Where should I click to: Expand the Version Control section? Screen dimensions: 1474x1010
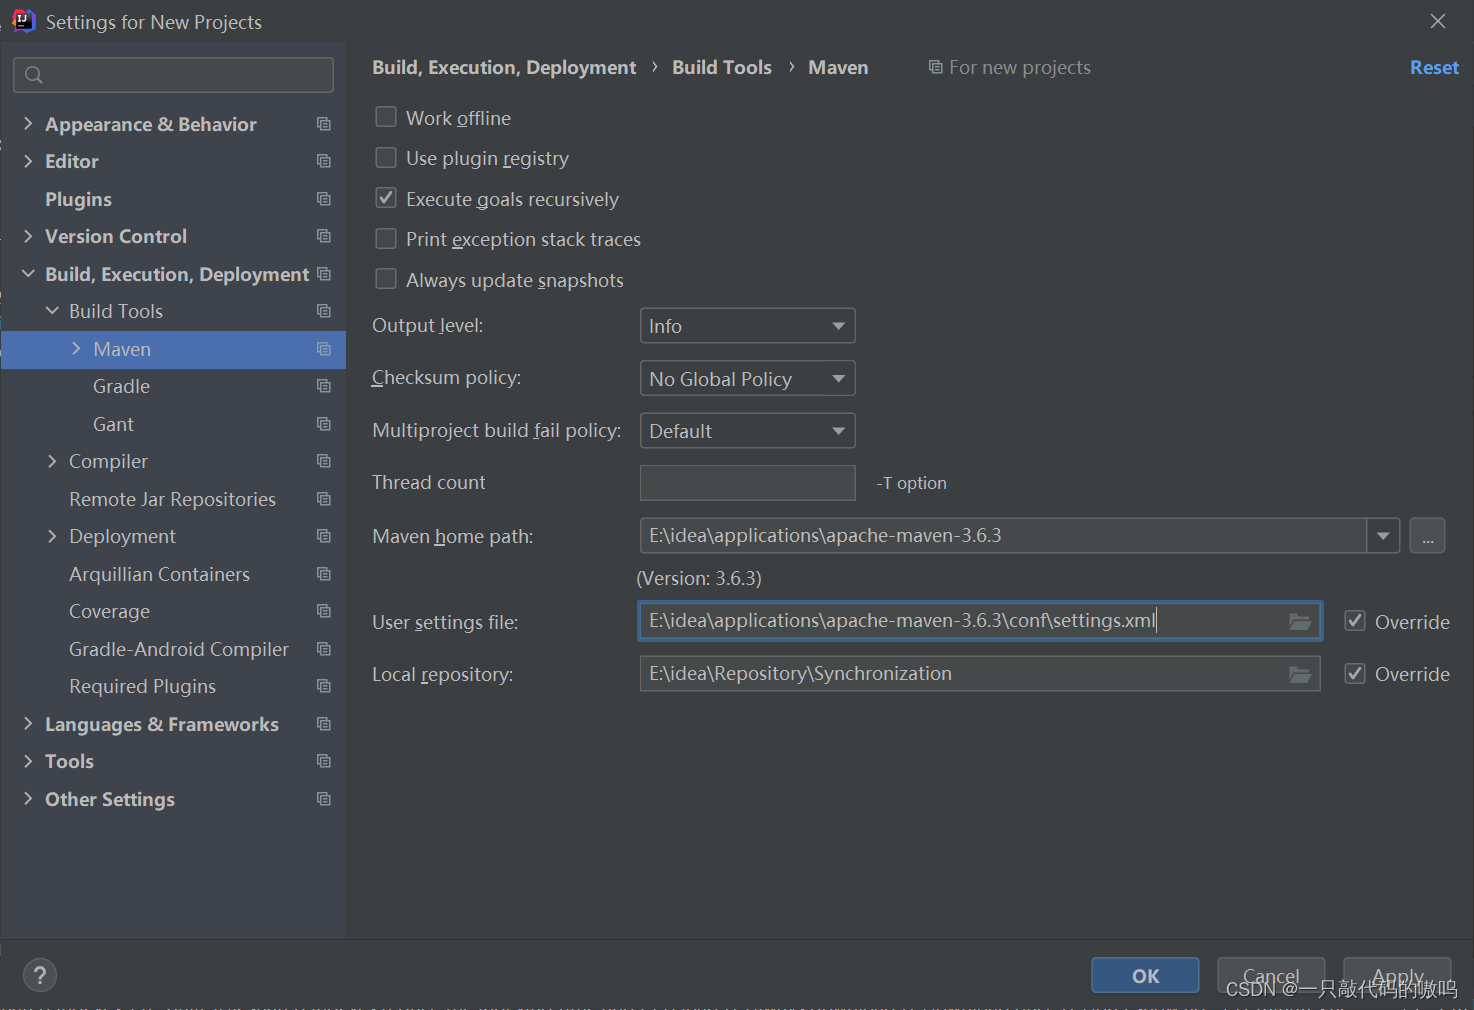coord(28,236)
